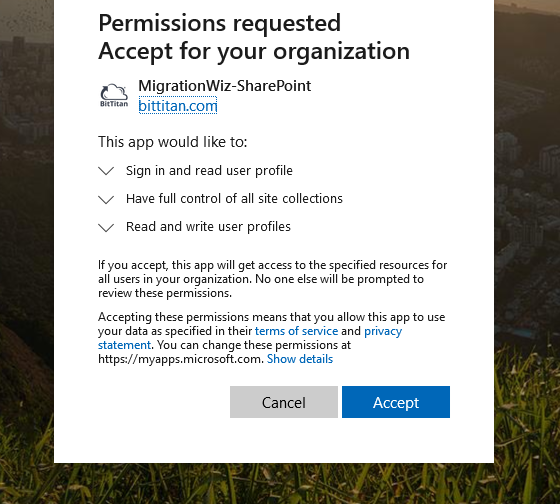Image resolution: width=560 pixels, height=504 pixels.
Task: Accept the requested permissions
Action: [396, 402]
